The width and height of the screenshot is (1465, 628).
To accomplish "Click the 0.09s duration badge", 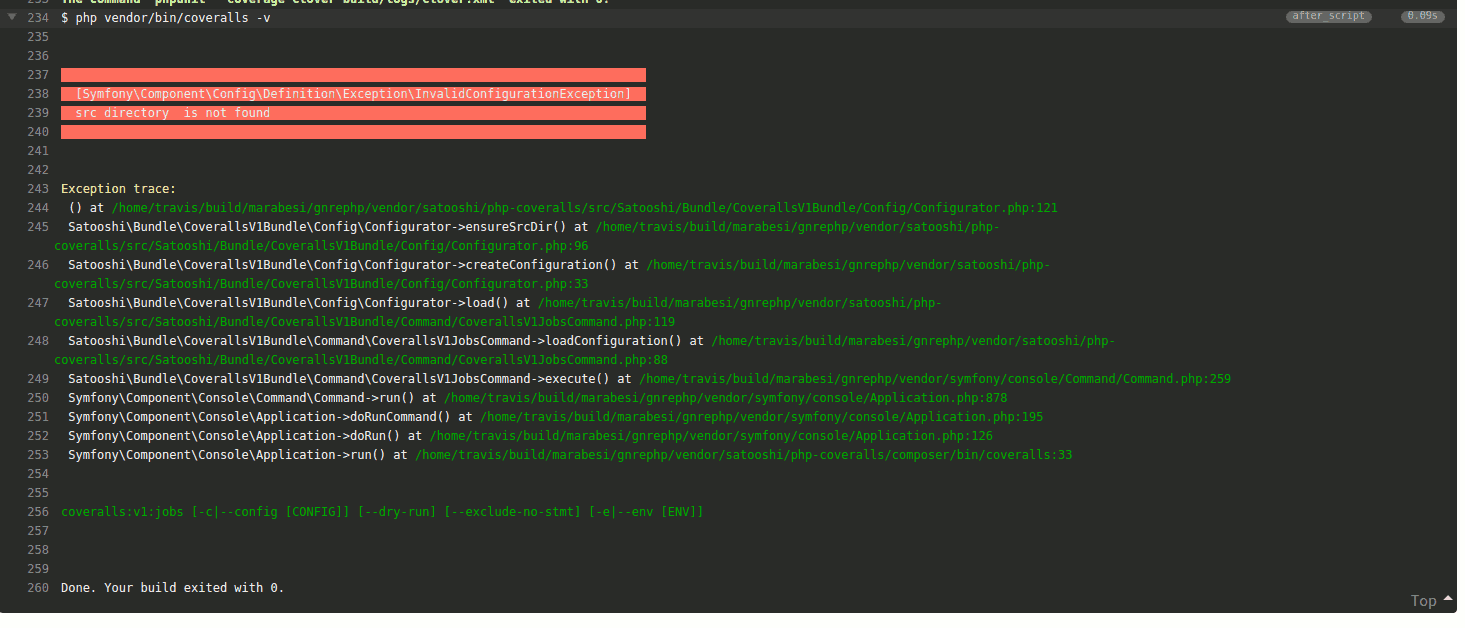I will click(x=1423, y=16).
